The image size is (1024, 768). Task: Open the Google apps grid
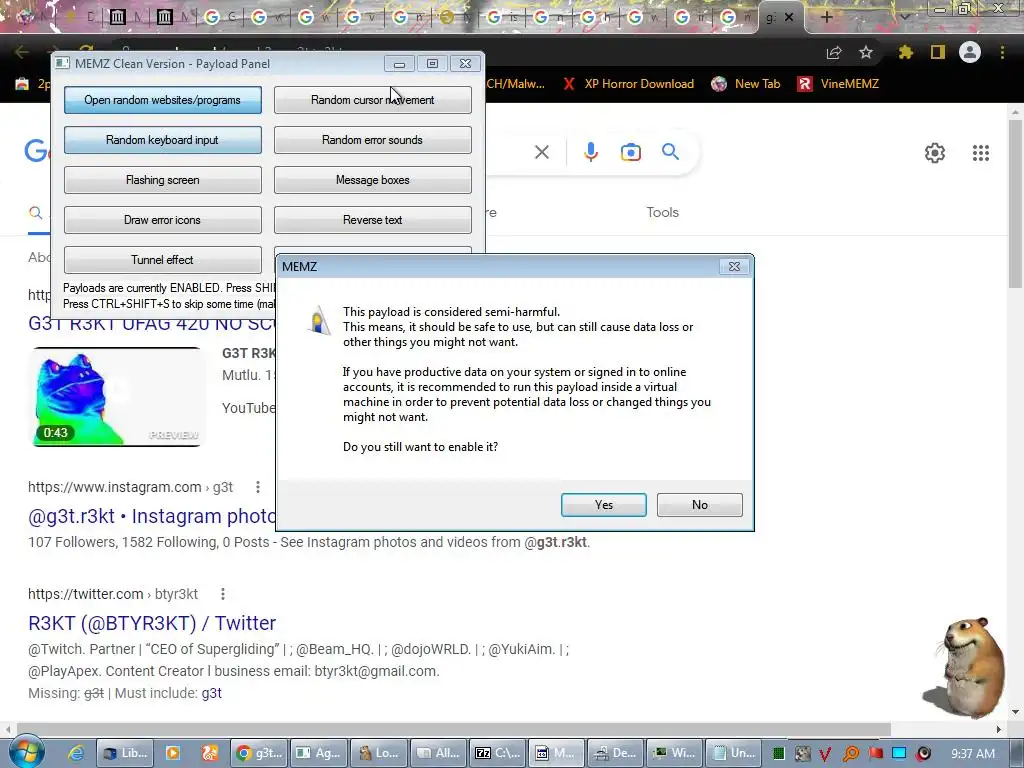tap(980, 153)
